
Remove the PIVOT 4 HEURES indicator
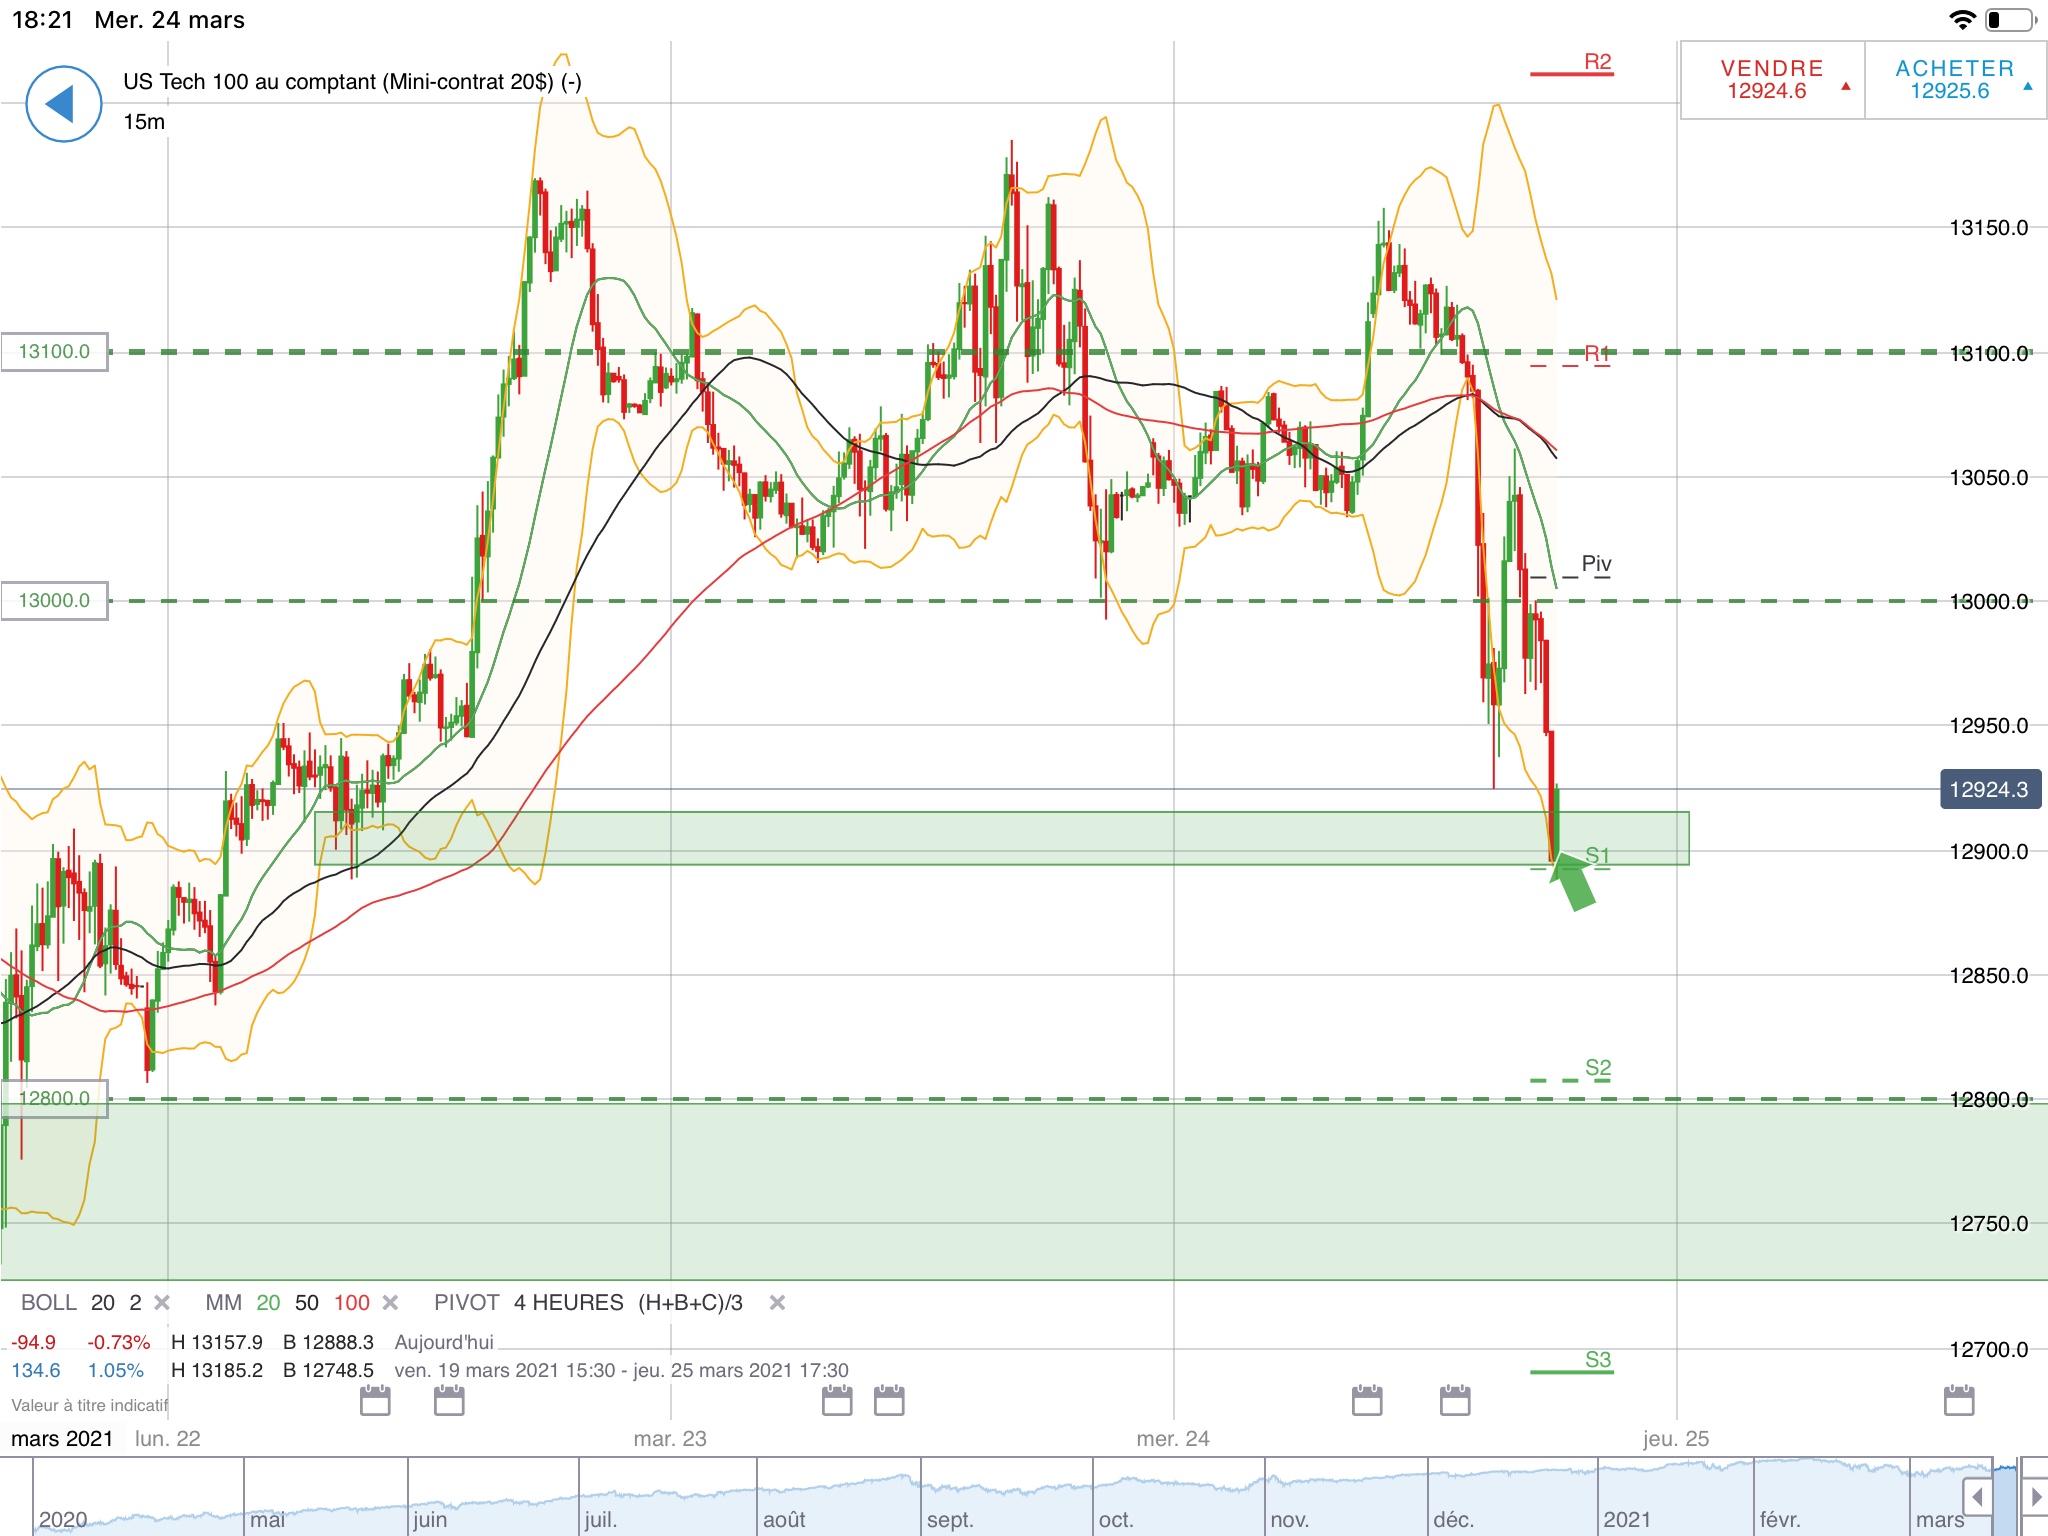(777, 1303)
